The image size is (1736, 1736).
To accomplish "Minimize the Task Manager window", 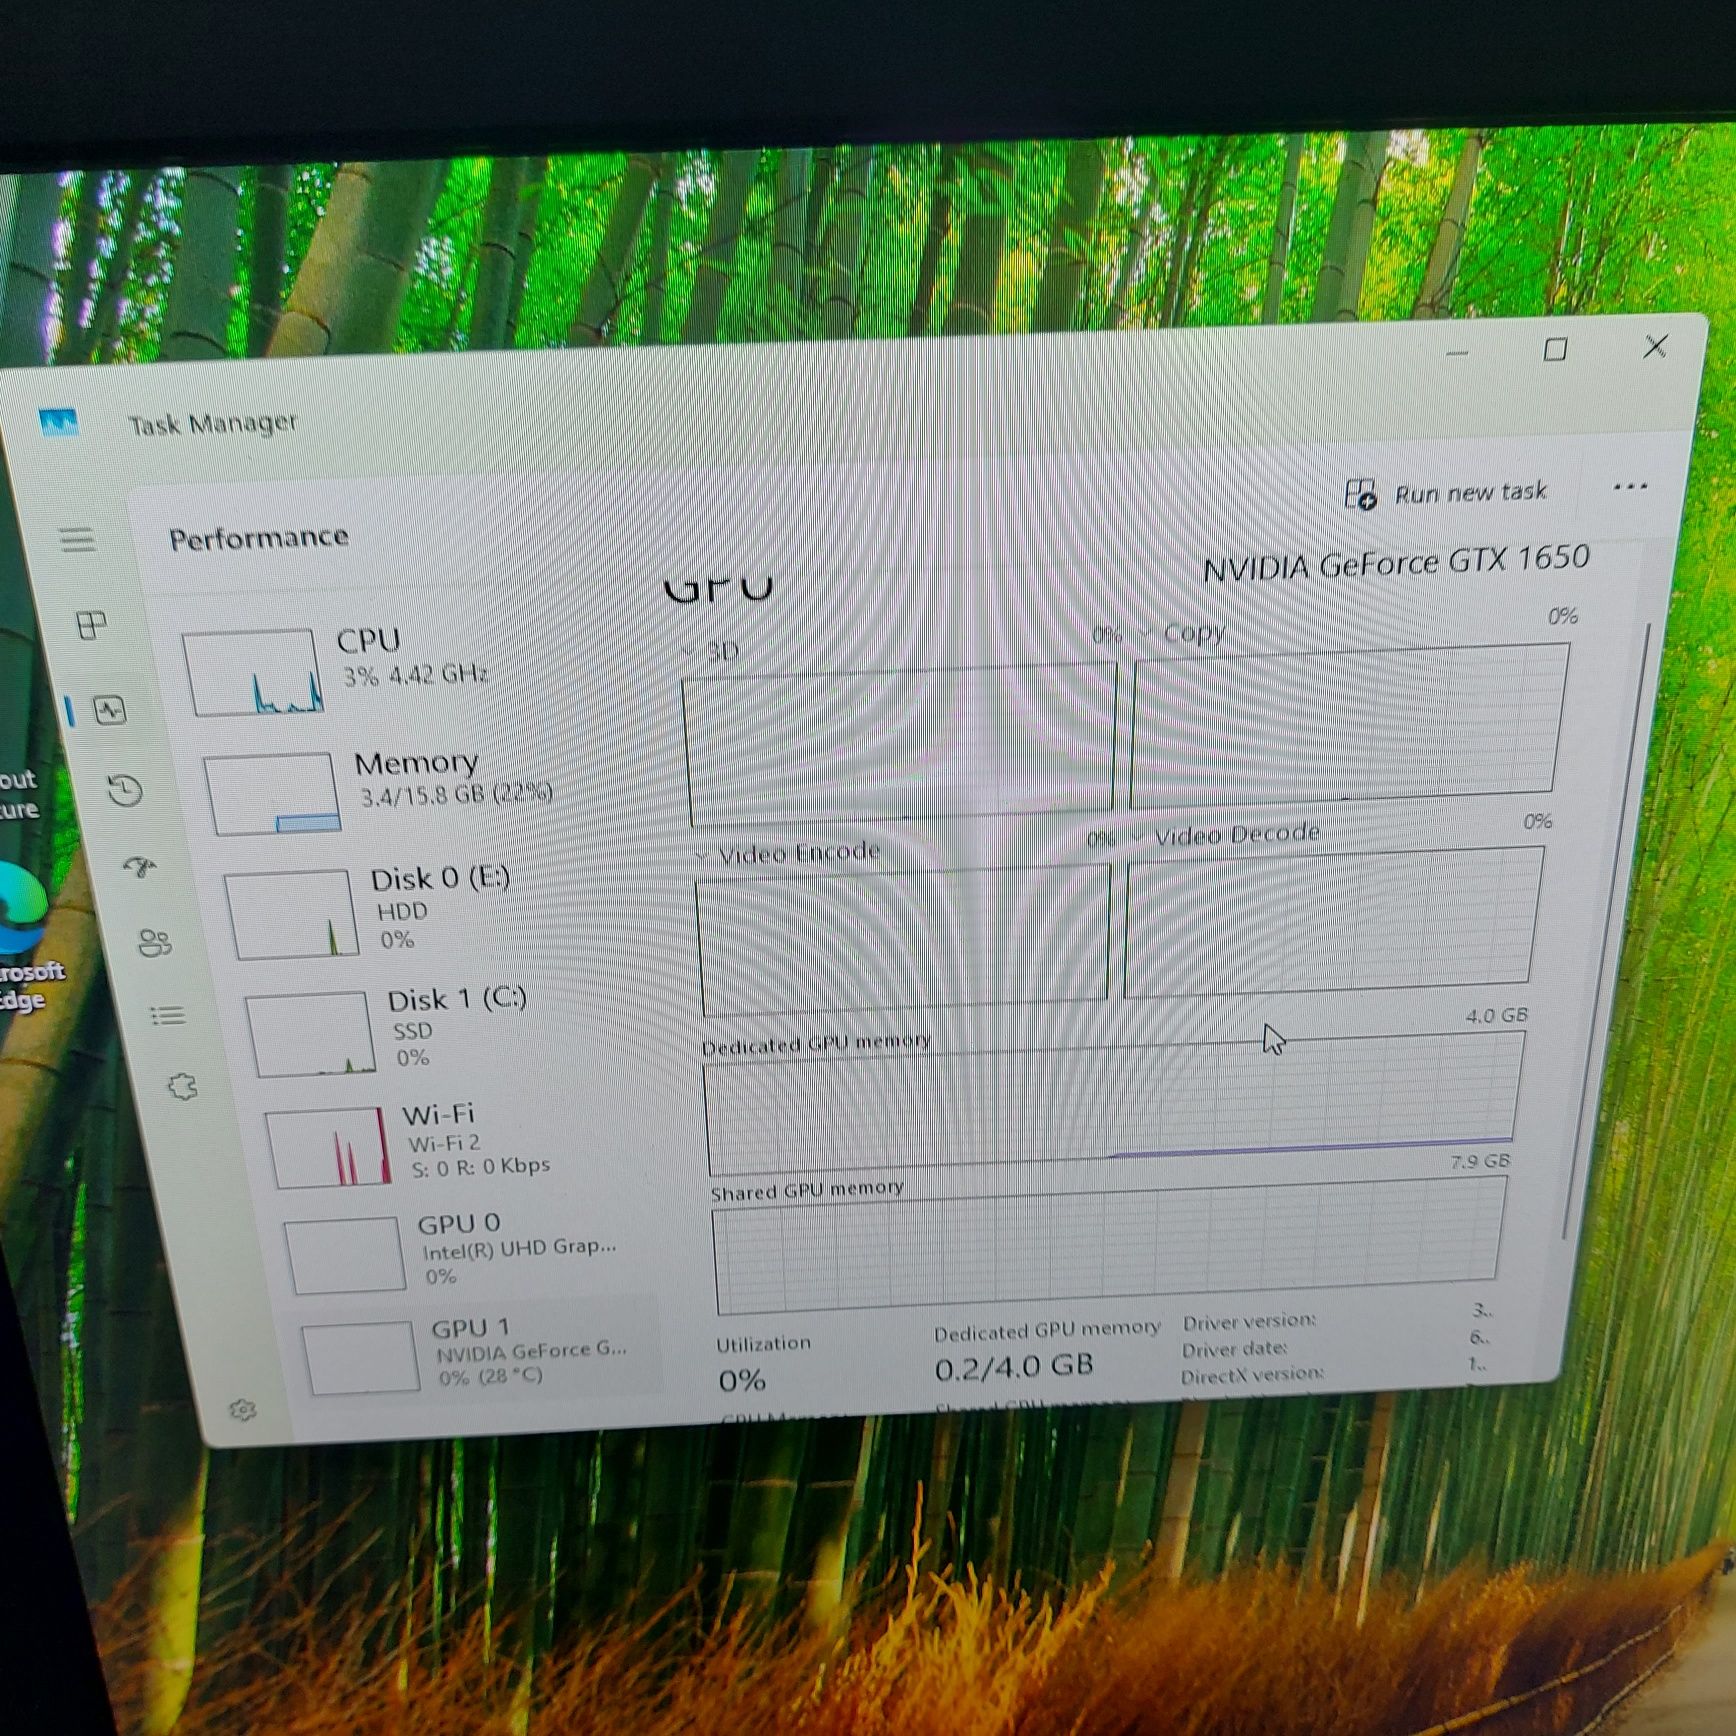I will [1457, 353].
